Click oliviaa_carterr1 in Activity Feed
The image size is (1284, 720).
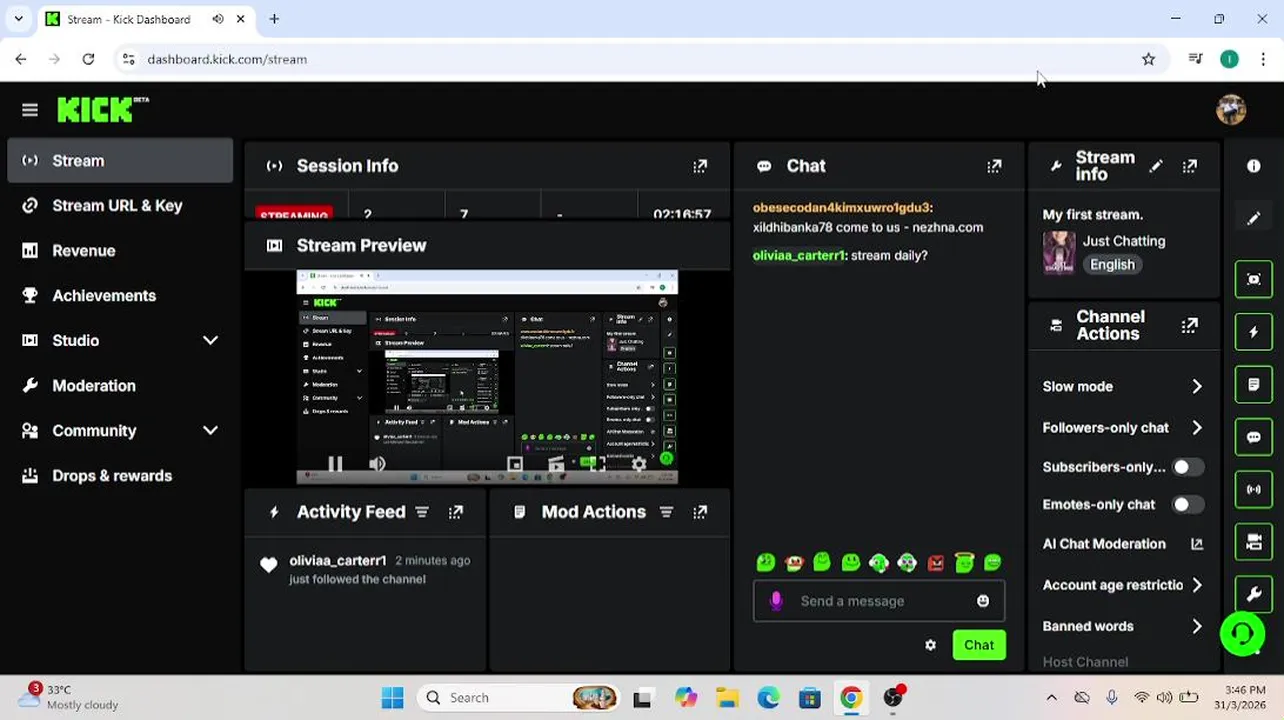coord(337,561)
